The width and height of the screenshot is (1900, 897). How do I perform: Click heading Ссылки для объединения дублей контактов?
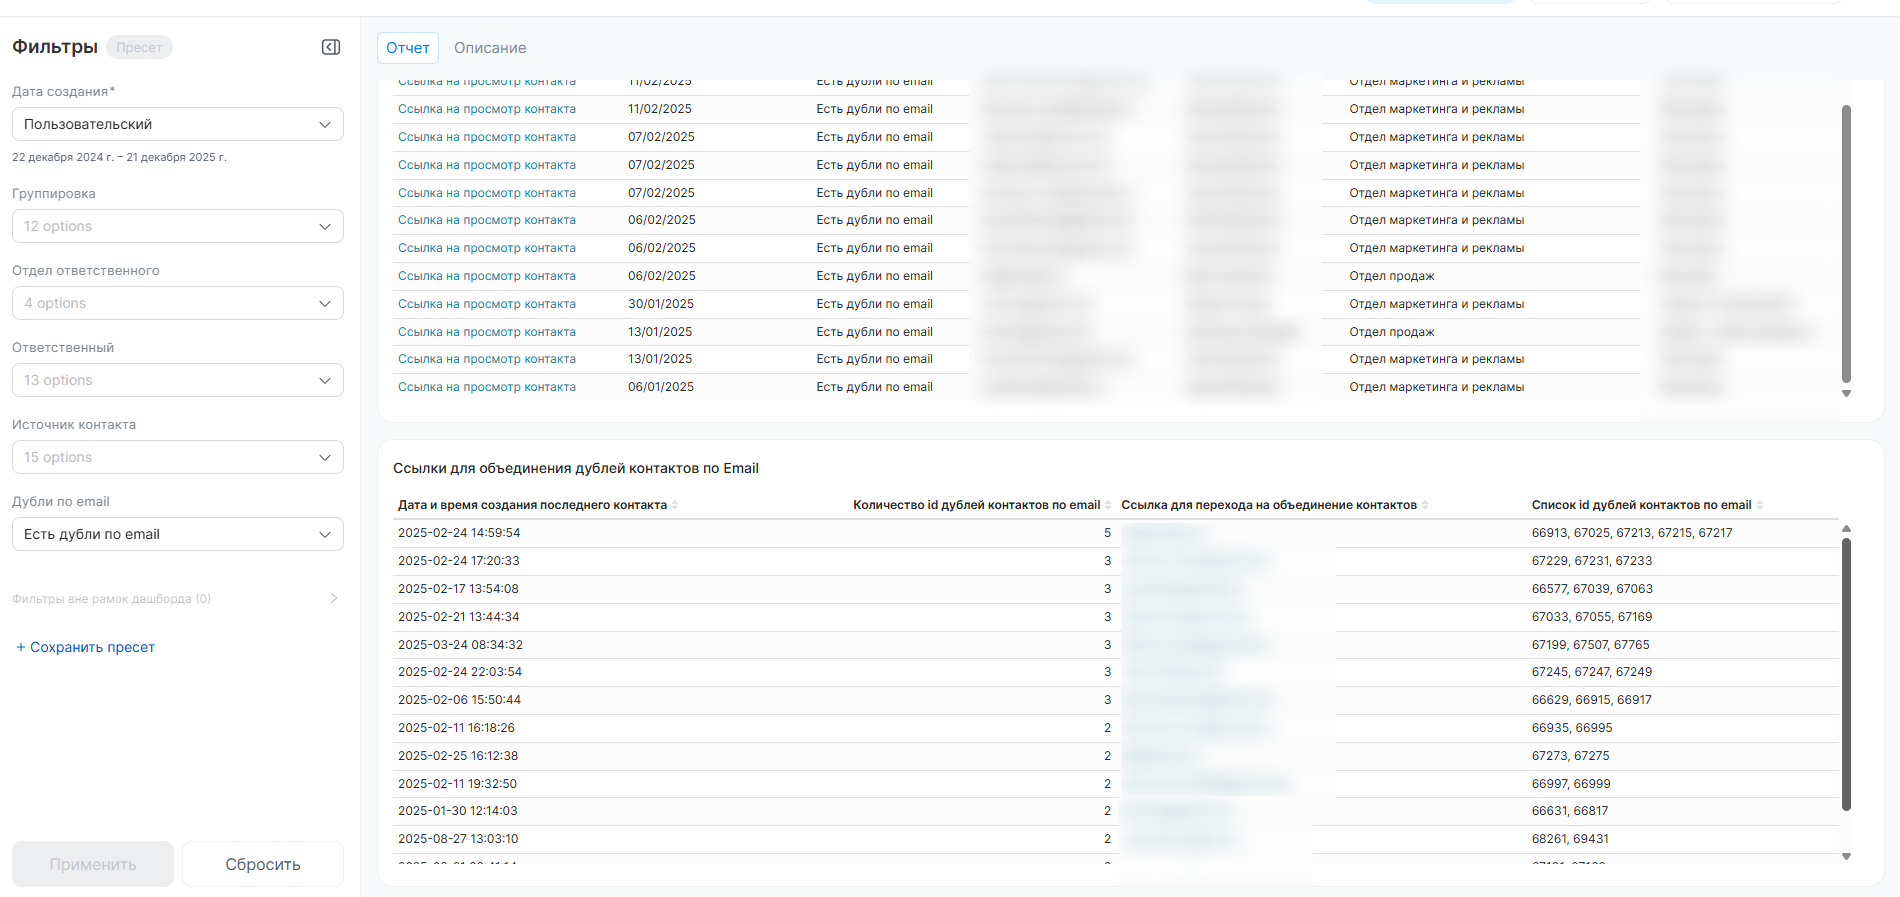[576, 468]
